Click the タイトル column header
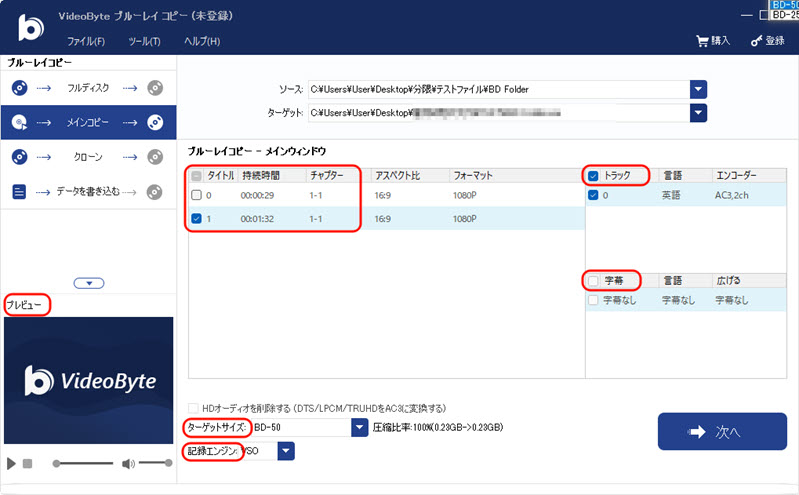 (220, 176)
